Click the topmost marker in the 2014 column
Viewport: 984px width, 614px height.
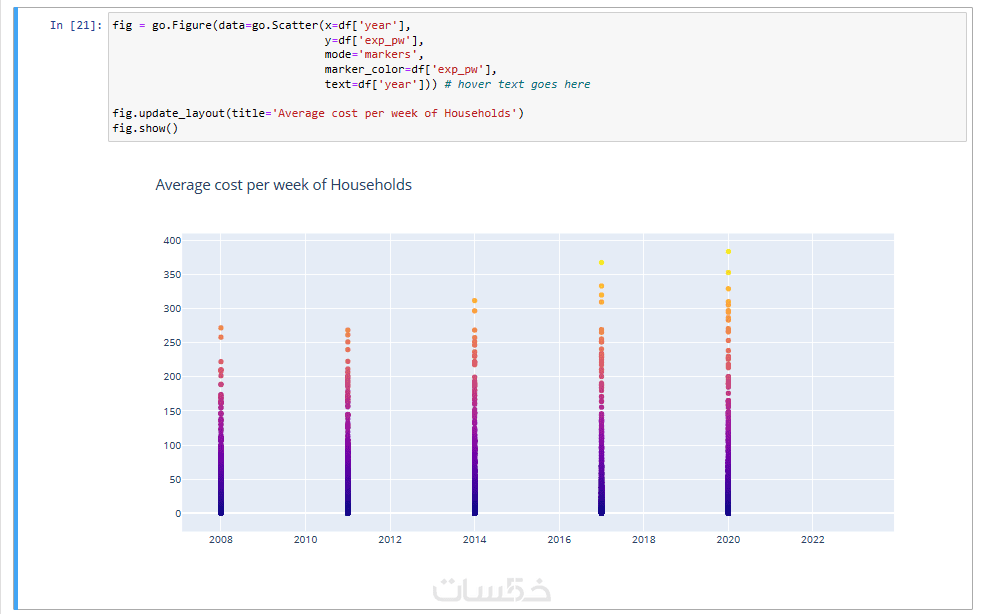pos(474,301)
